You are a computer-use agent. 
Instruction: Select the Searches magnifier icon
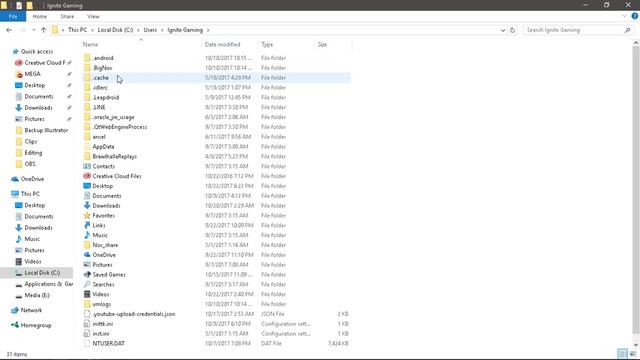pyautogui.click(x=87, y=284)
